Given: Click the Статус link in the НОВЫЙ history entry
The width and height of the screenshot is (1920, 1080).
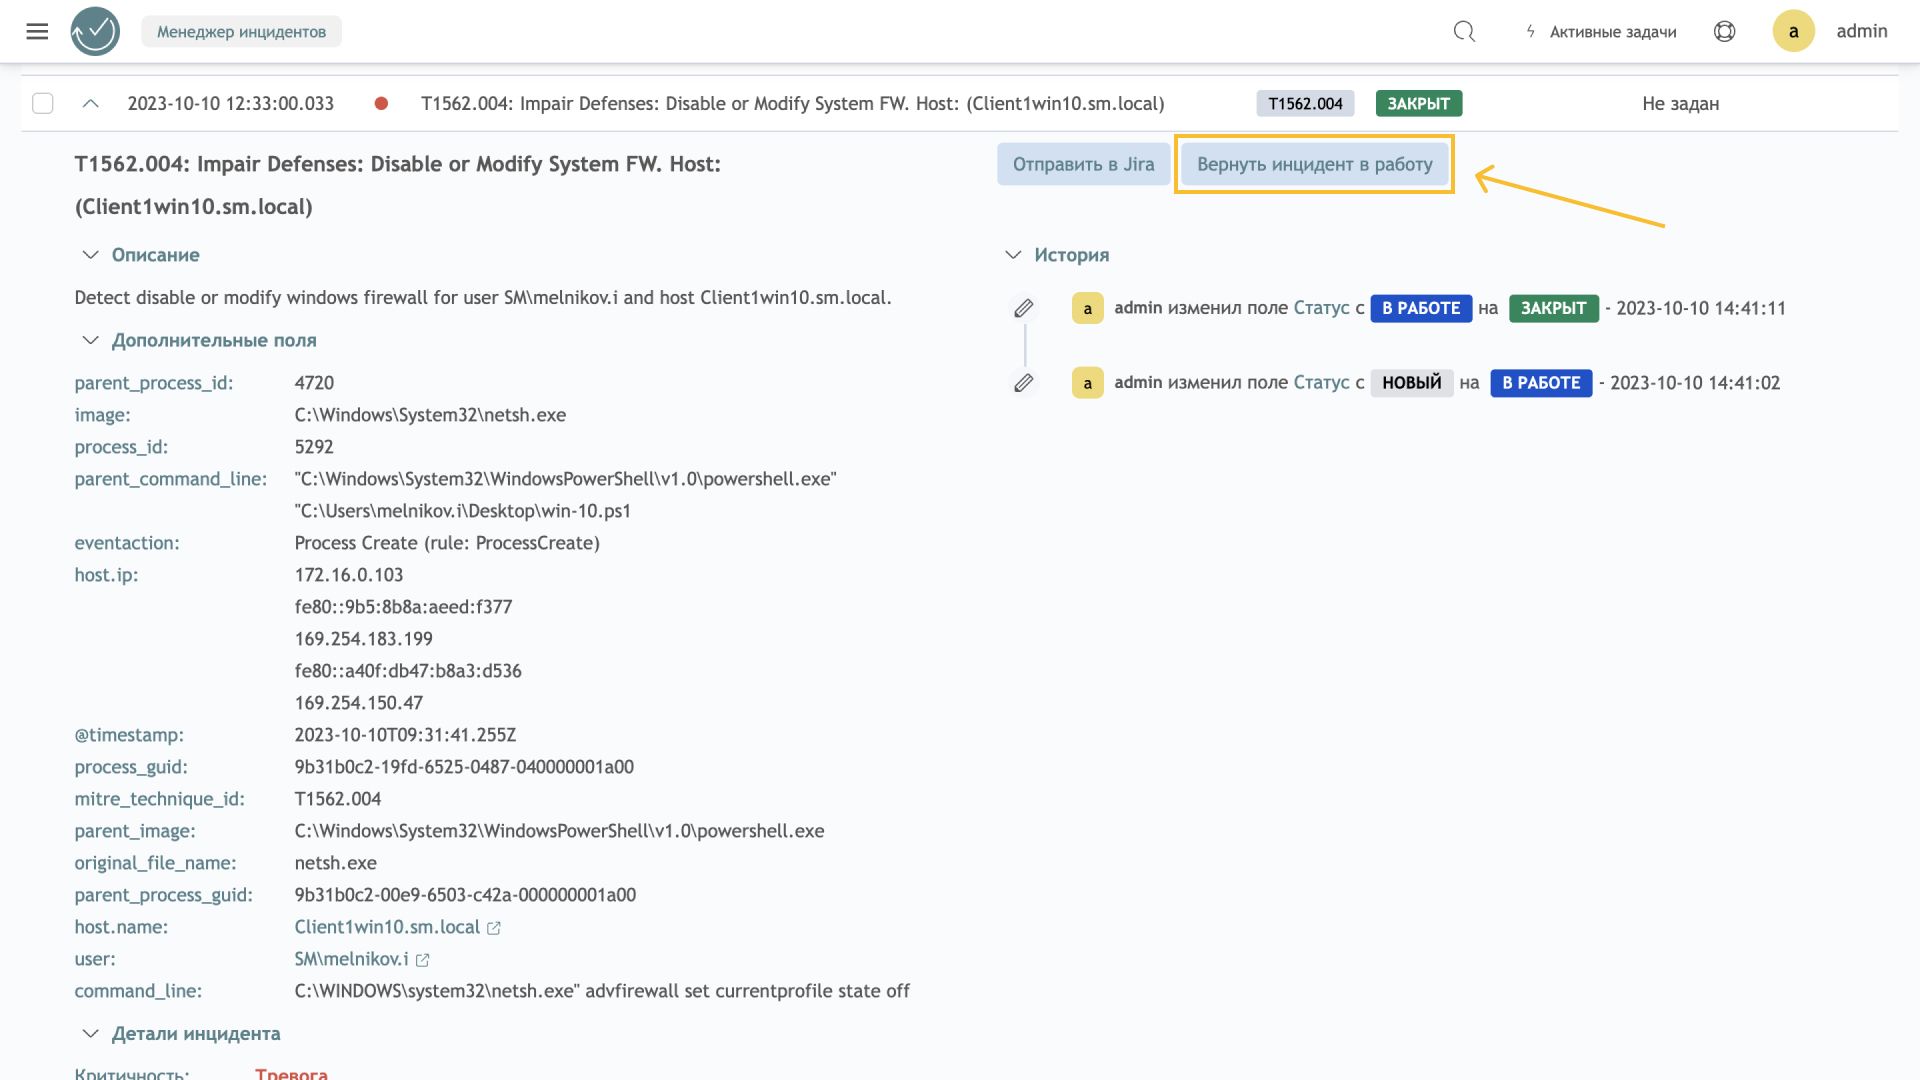Looking at the screenshot, I should click(x=1321, y=383).
